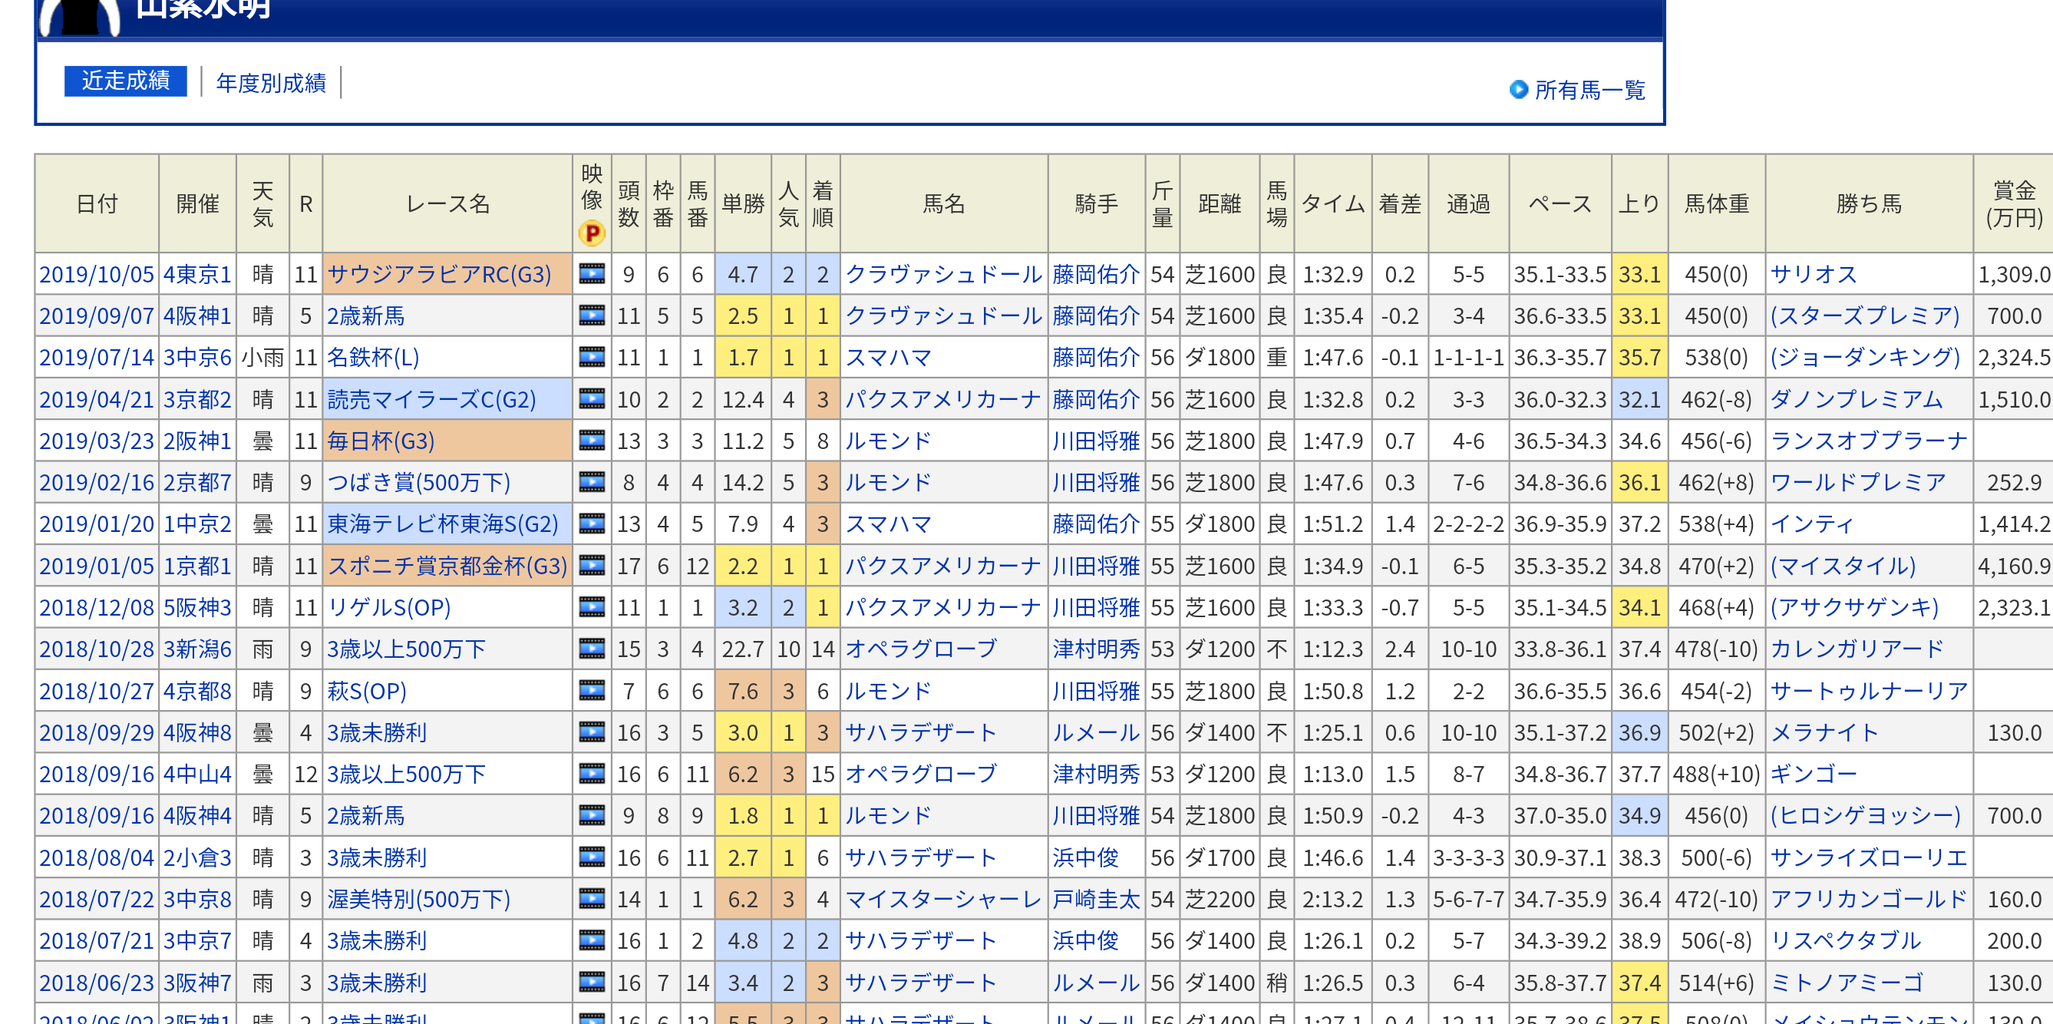
Task: Play video for 東海テレビ杯東海S(G2)
Action: [x=591, y=524]
